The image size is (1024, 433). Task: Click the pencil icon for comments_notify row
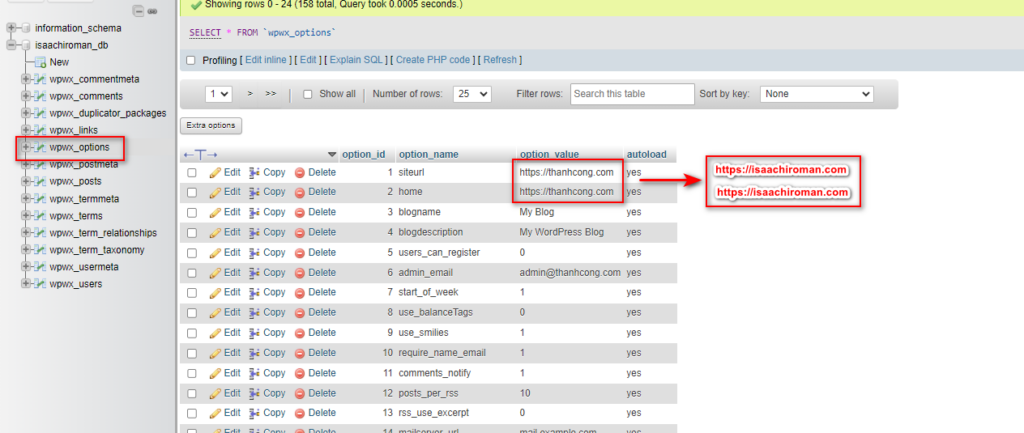[x=215, y=374]
